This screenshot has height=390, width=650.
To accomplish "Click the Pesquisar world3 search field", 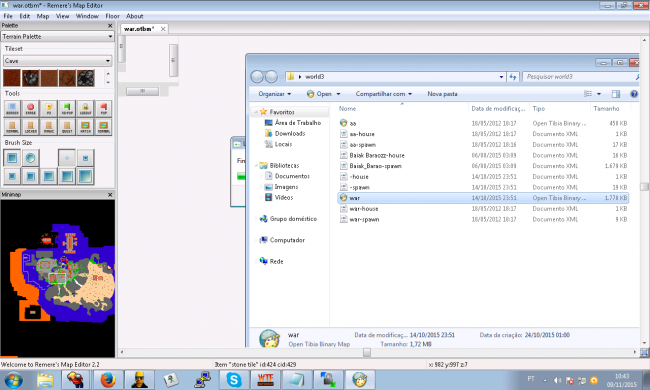I will (580, 77).
